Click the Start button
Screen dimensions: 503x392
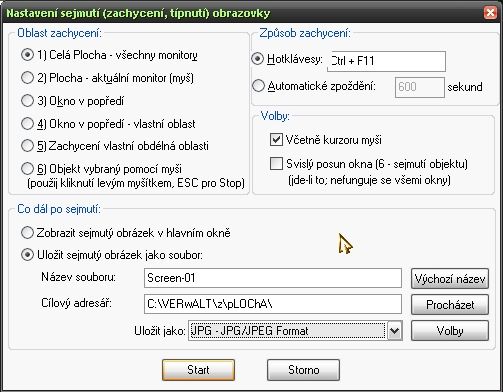[x=198, y=370]
